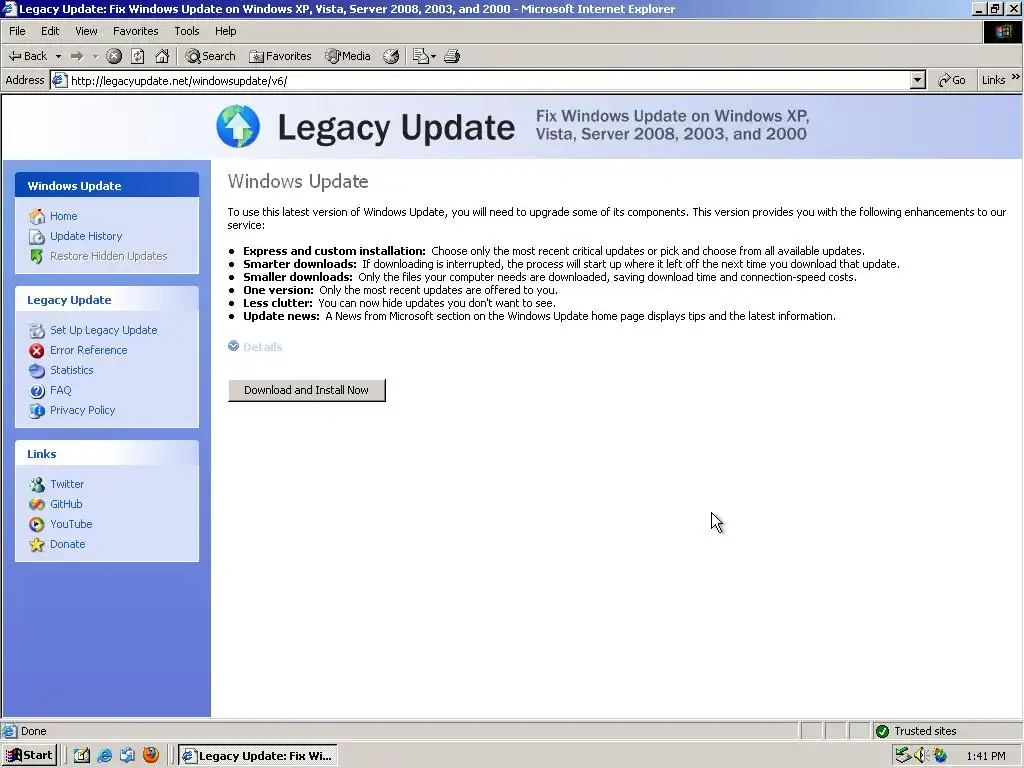This screenshot has width=1024, height=768.
Task: Click the Outlook Express quick launch icon
Action: [127, 756]
